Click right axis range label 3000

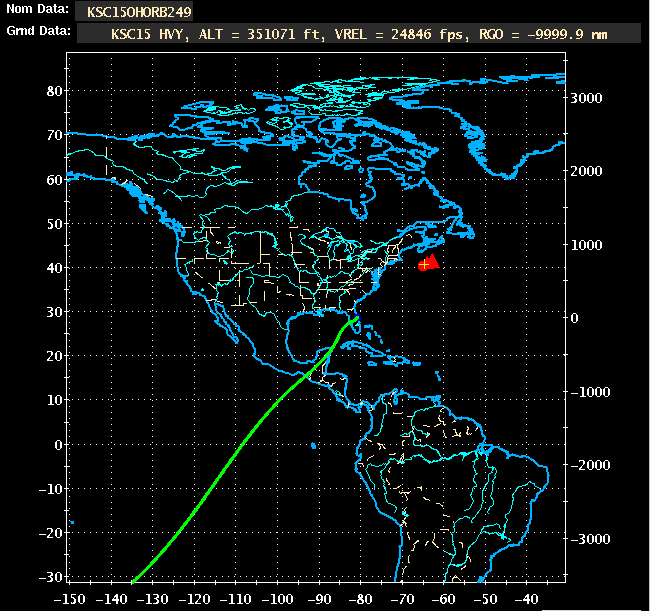[586, 98]
